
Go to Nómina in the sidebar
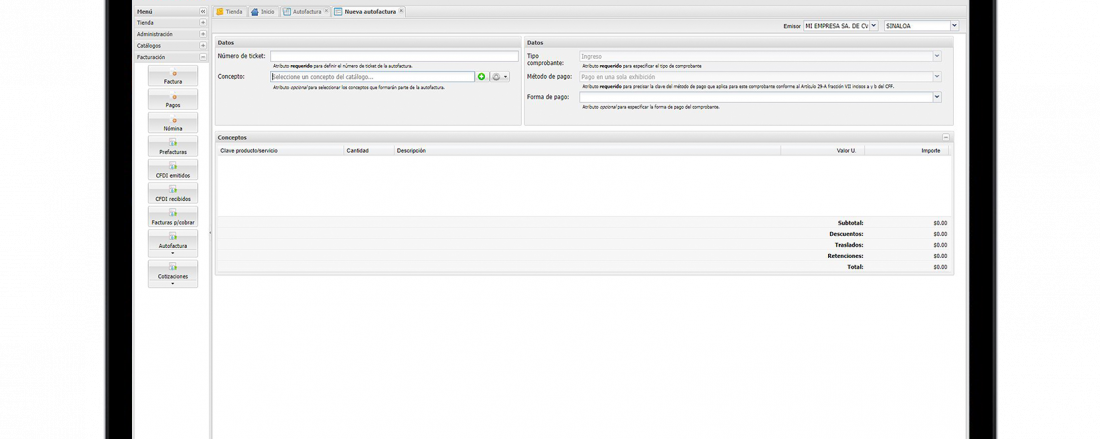click(173, 124)
